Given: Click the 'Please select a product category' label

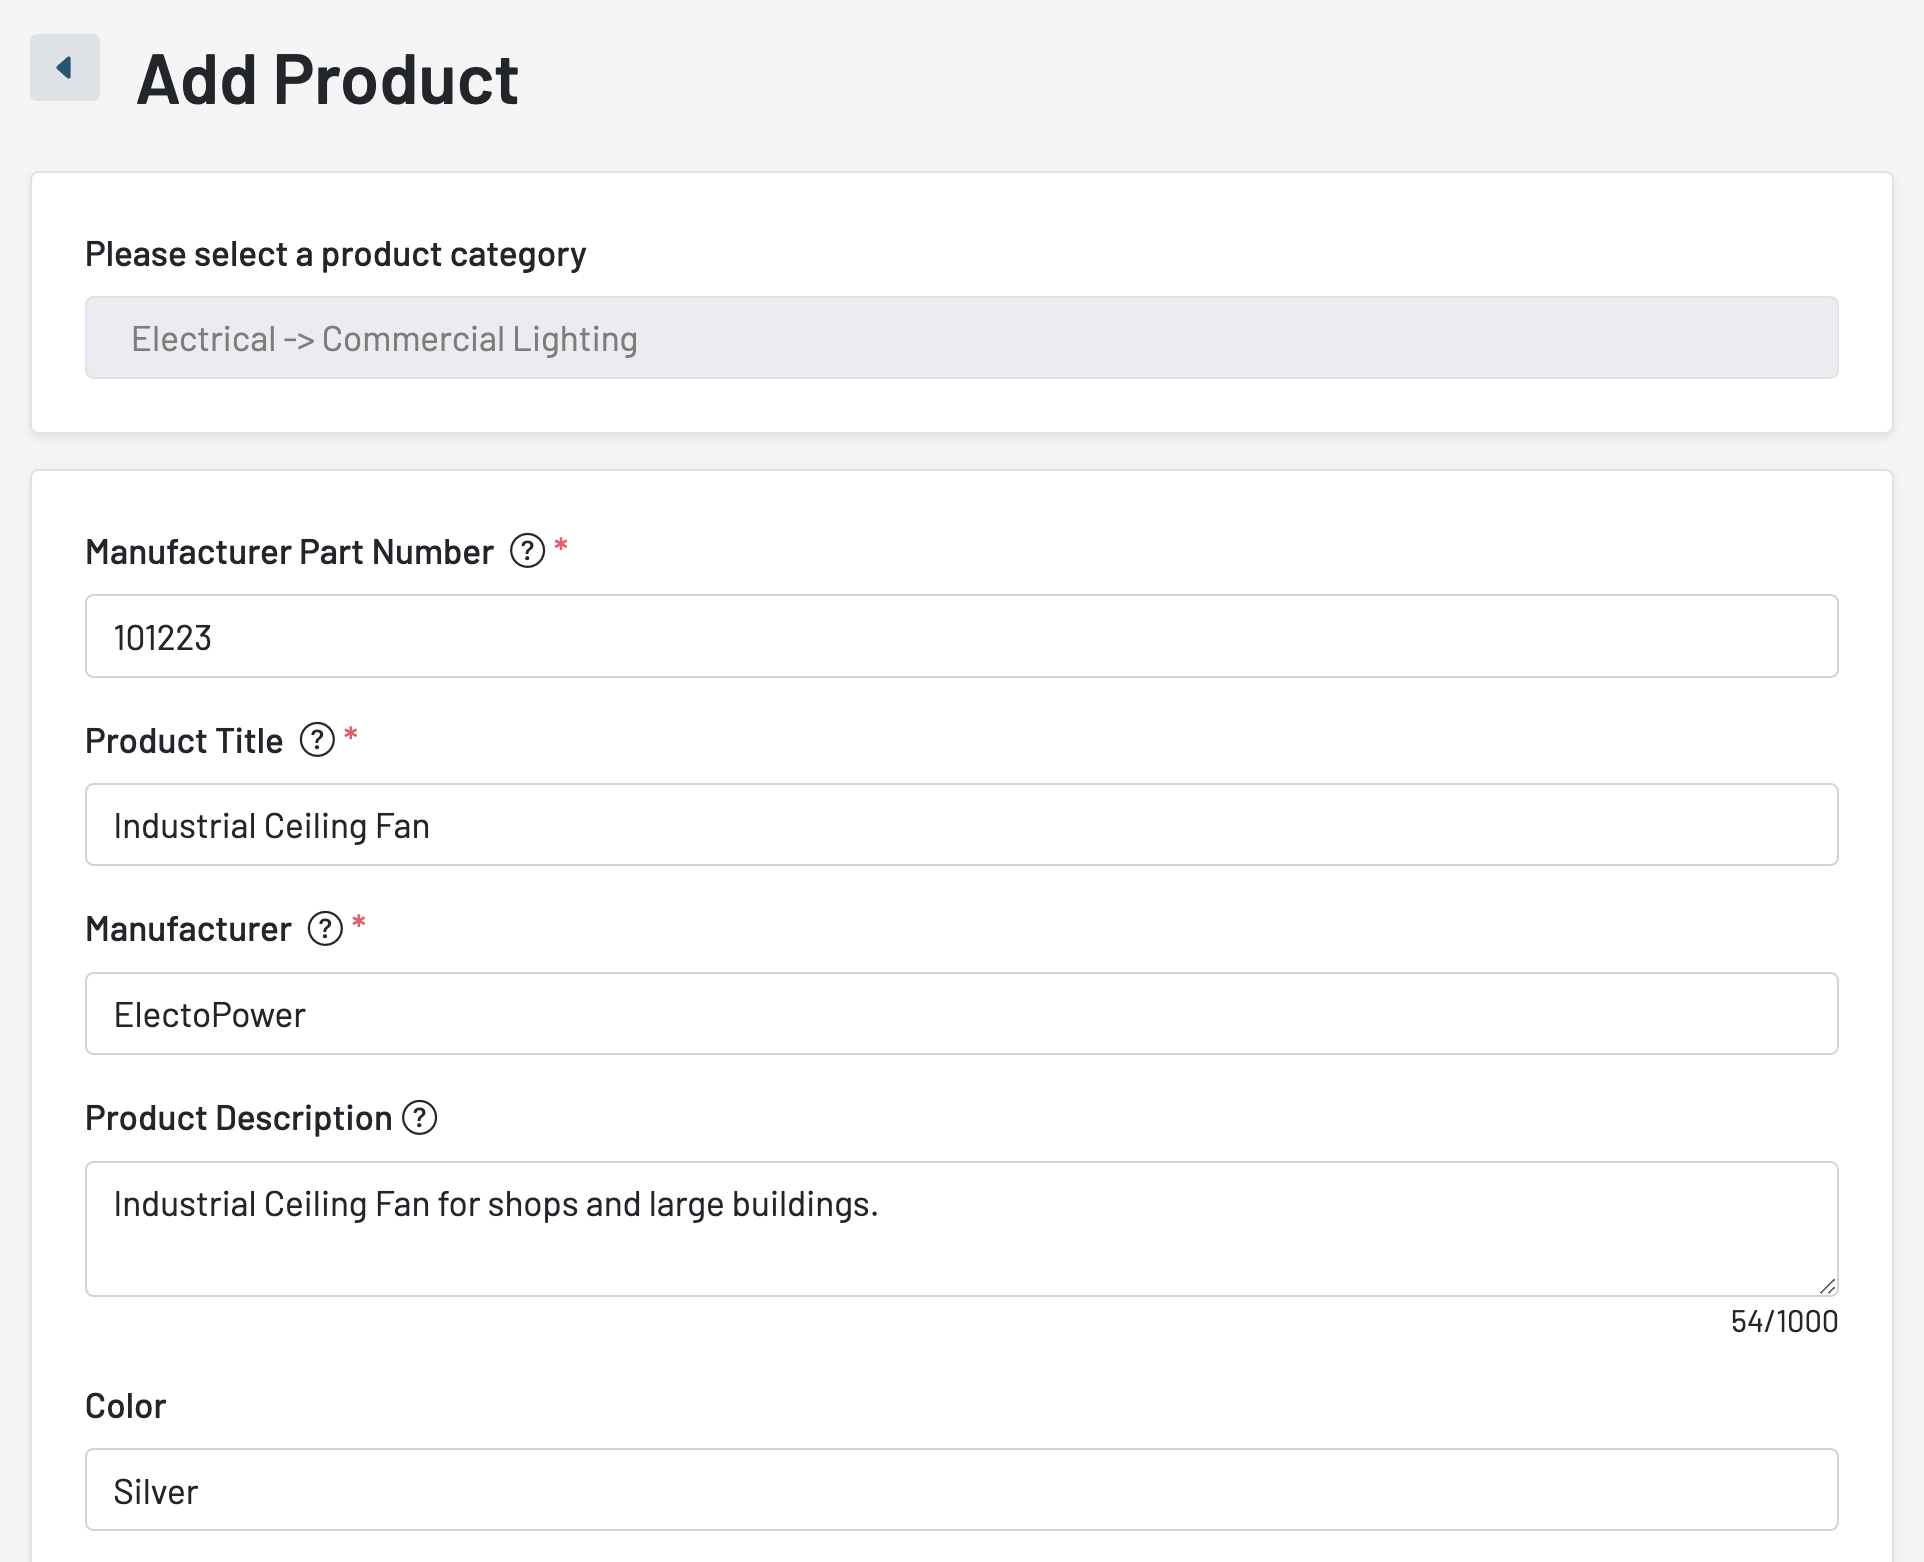Looking at the screenshot, I should tap(335, 254).
